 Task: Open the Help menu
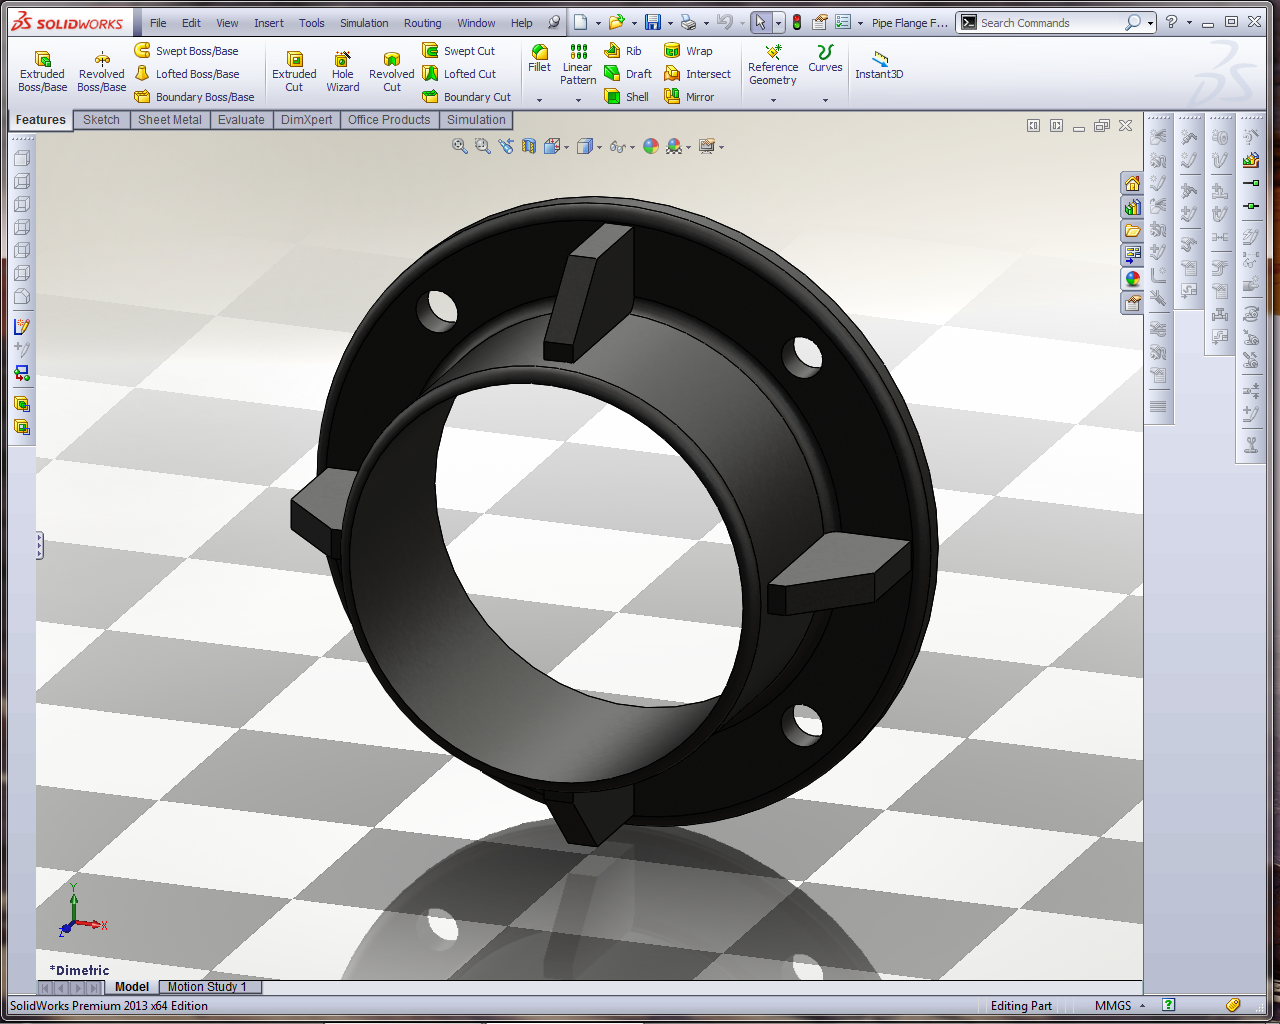click(521, 23)
